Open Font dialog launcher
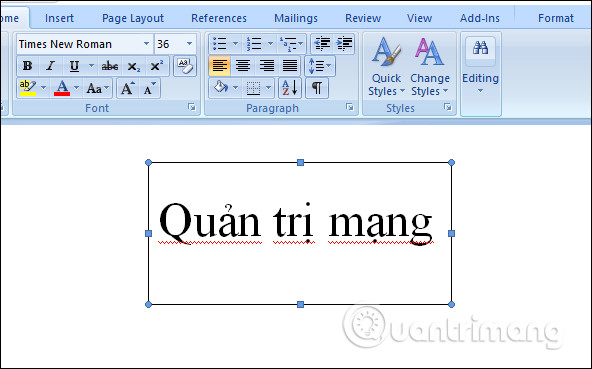The height and width of the screenshot is (369, 592). pyautogui.click(x=192, y=108)
